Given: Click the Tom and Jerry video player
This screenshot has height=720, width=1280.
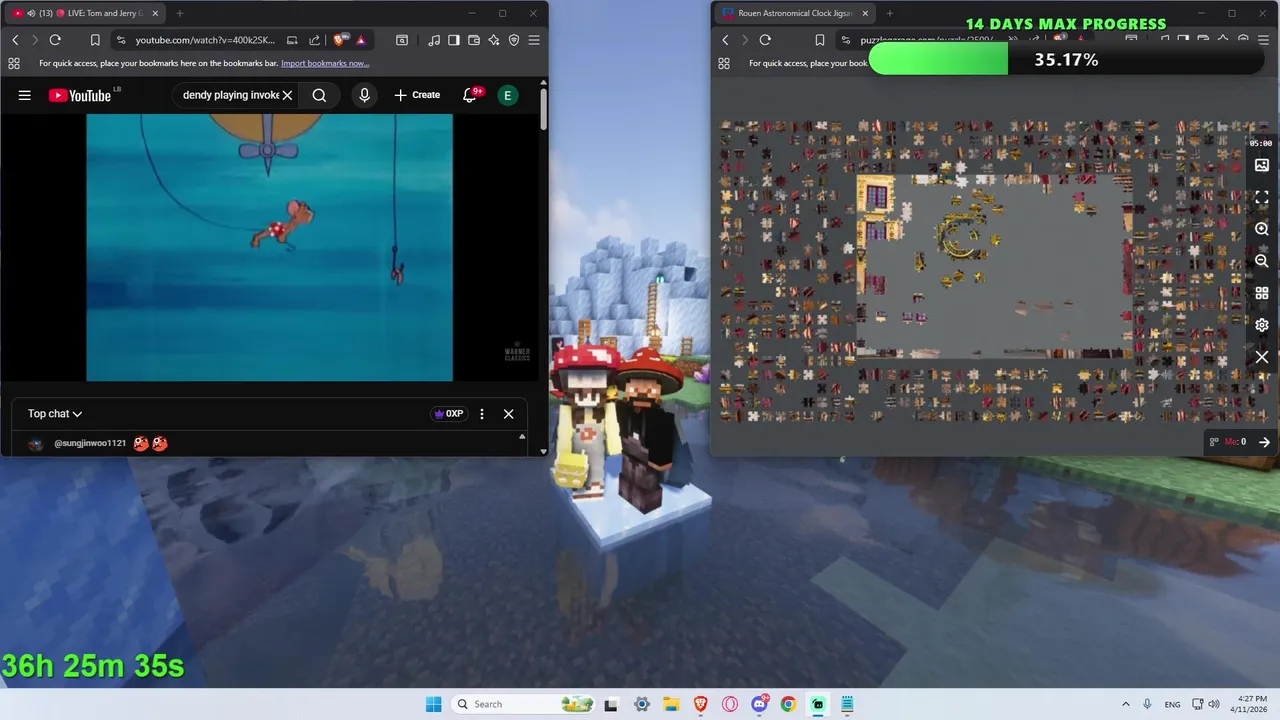Looking at the screenshot, I should [269, 247].
